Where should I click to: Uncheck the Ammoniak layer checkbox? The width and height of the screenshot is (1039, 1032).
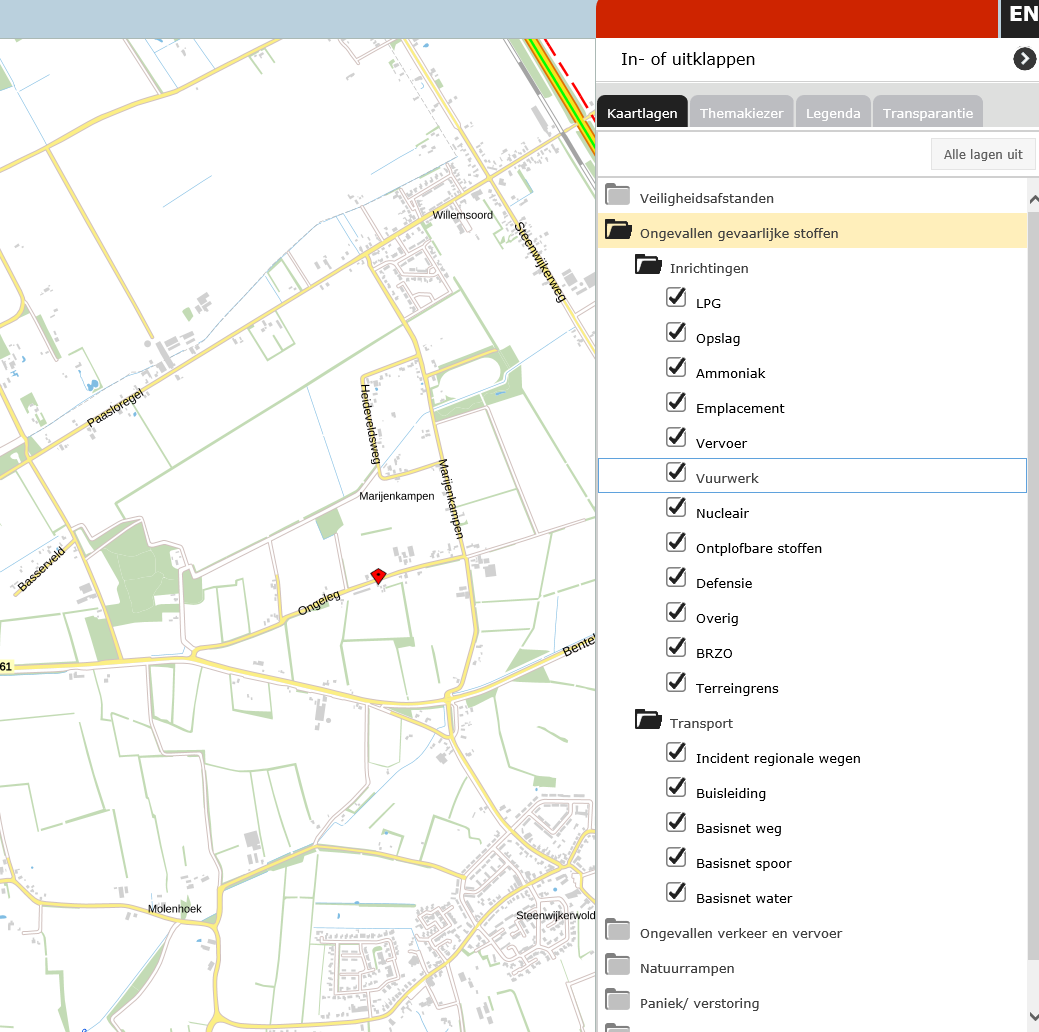coord(676,368)
